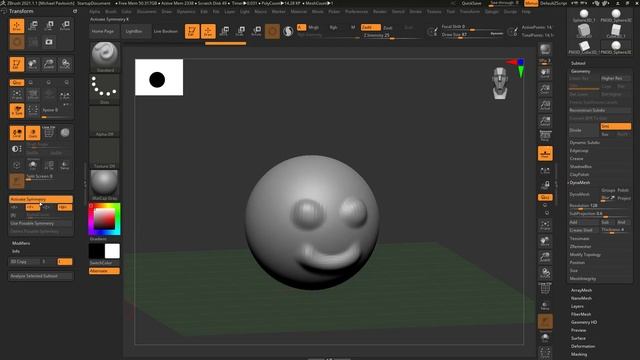Image resolution: width=640 pixels, height=360 pixels.
Task: Expand the Subtool section
Action: click(x=578, y=63)
